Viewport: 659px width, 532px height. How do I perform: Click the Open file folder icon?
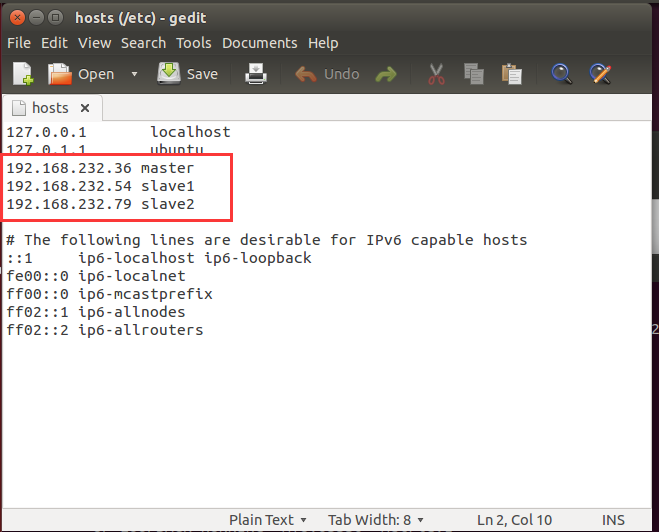[62, 74]
